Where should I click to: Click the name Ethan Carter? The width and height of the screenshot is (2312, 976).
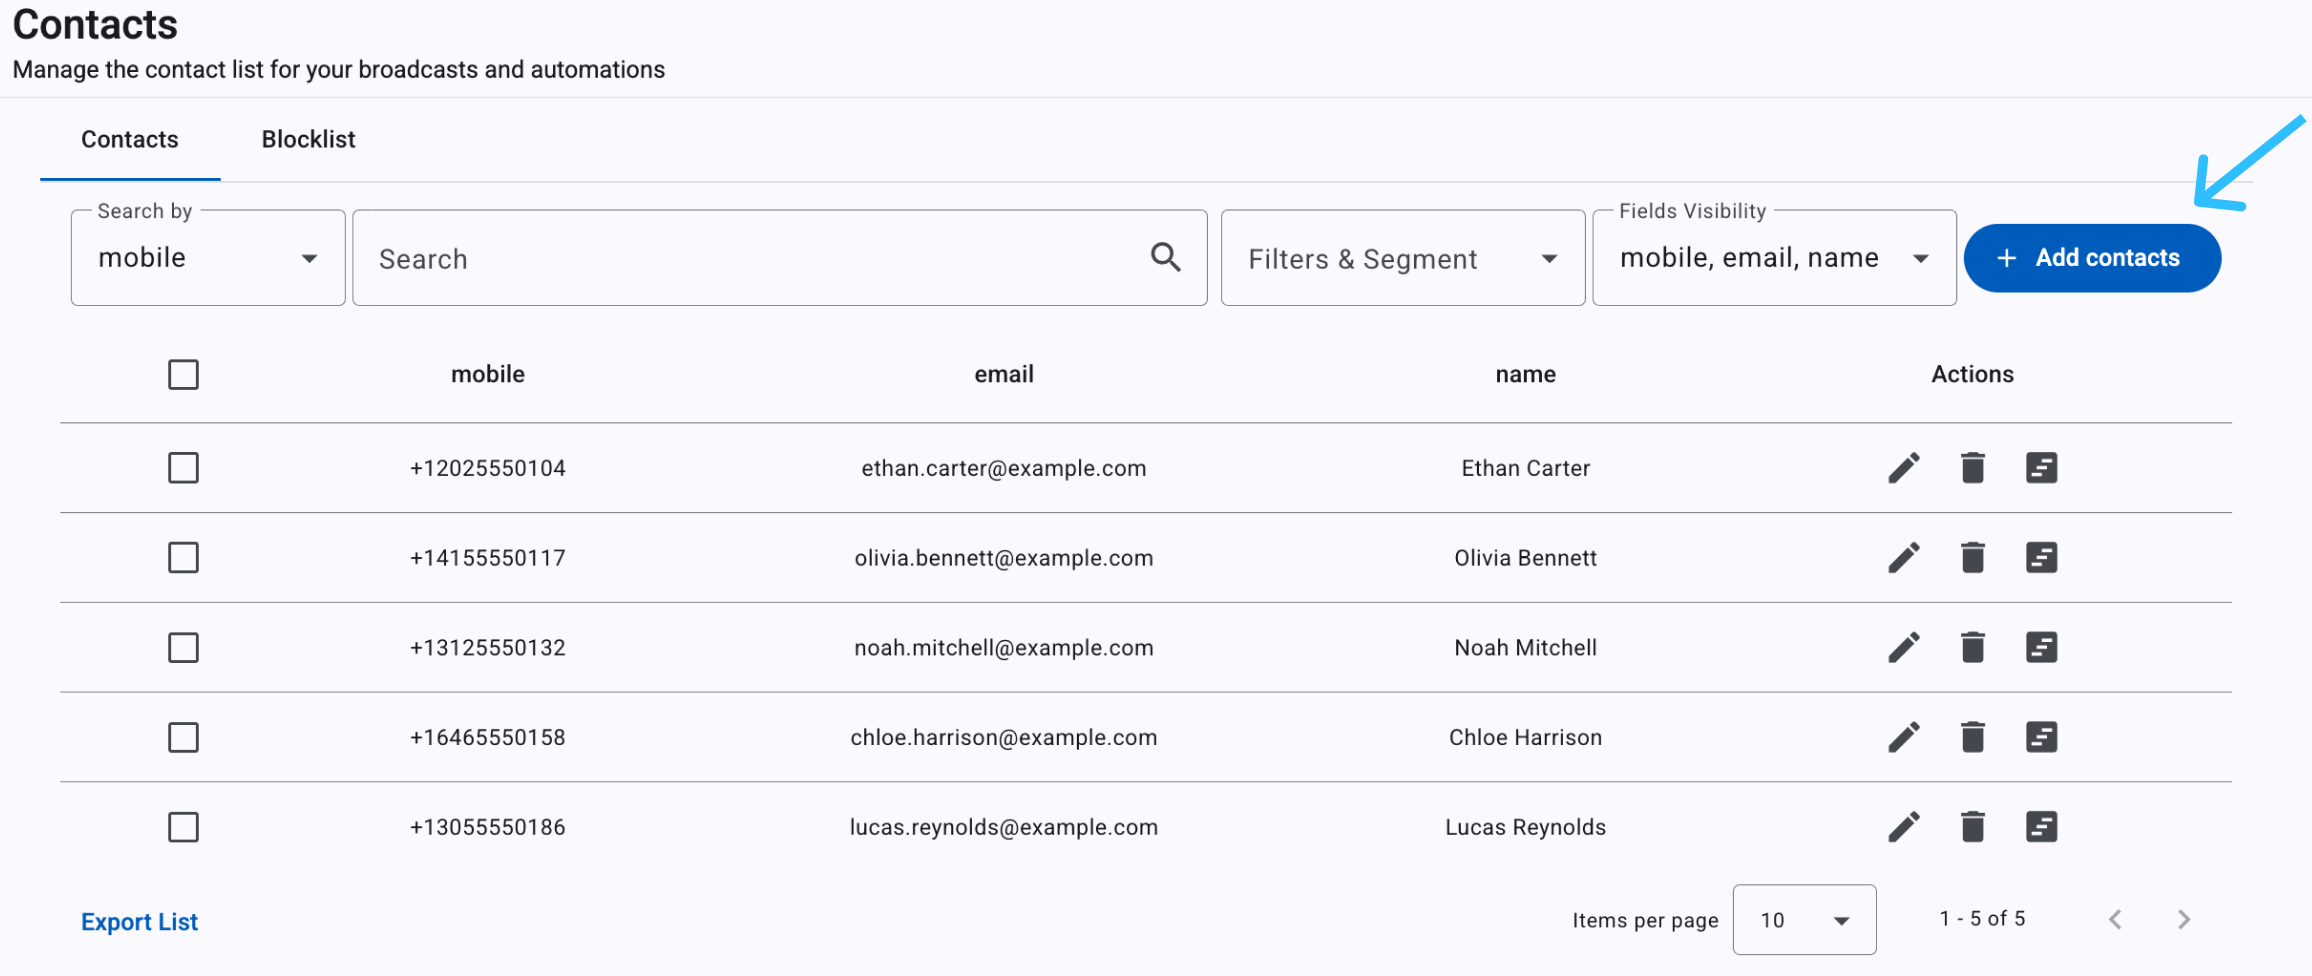[x=1526, y=468]
